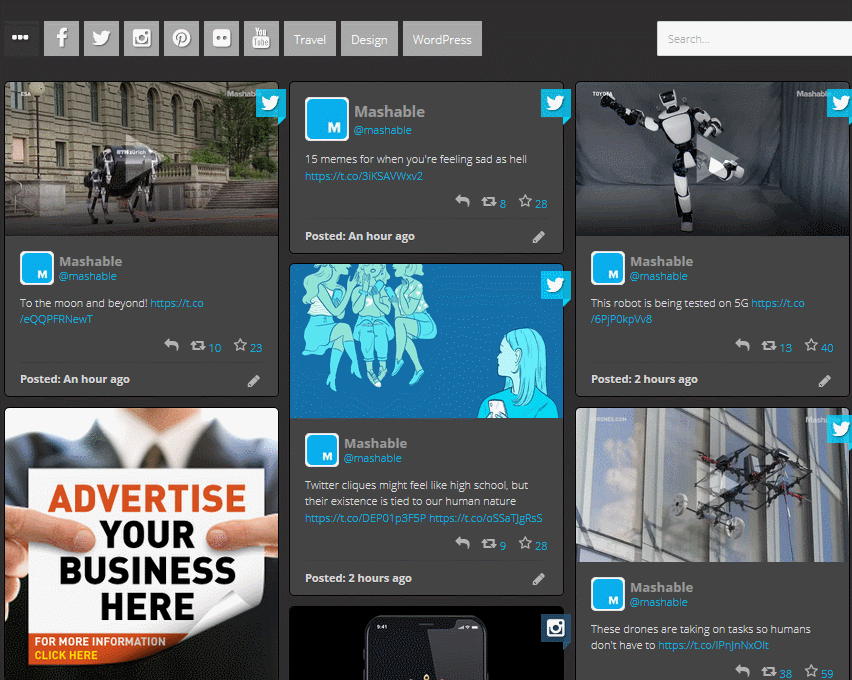Open Mashable avatar on 'moon and beyond' post

pos(37,268)
